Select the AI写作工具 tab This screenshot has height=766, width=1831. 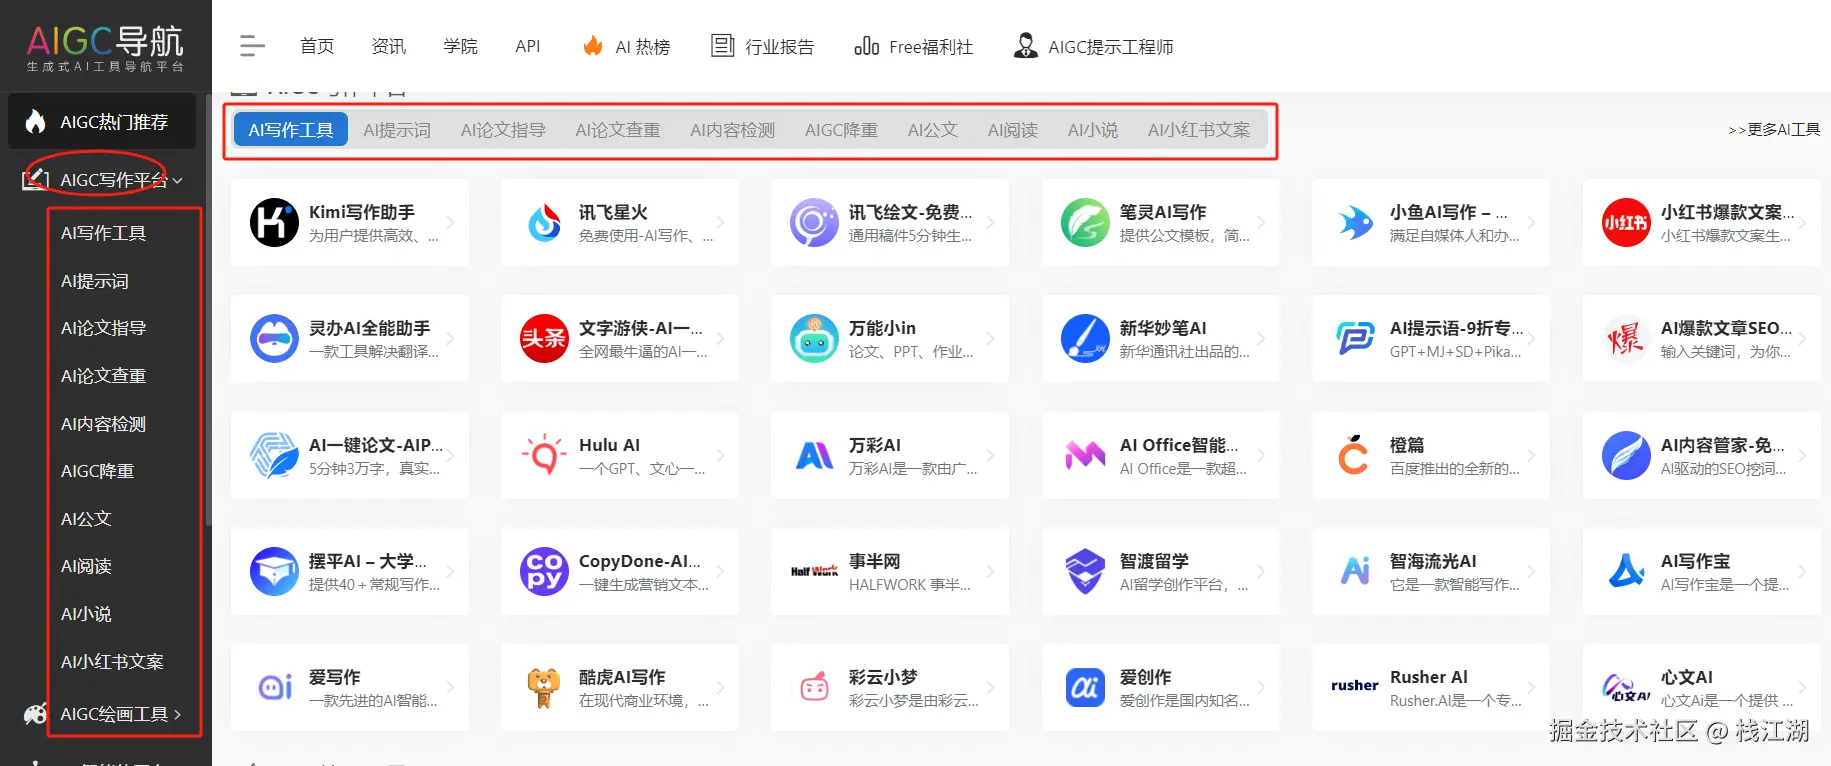(291, 130)
